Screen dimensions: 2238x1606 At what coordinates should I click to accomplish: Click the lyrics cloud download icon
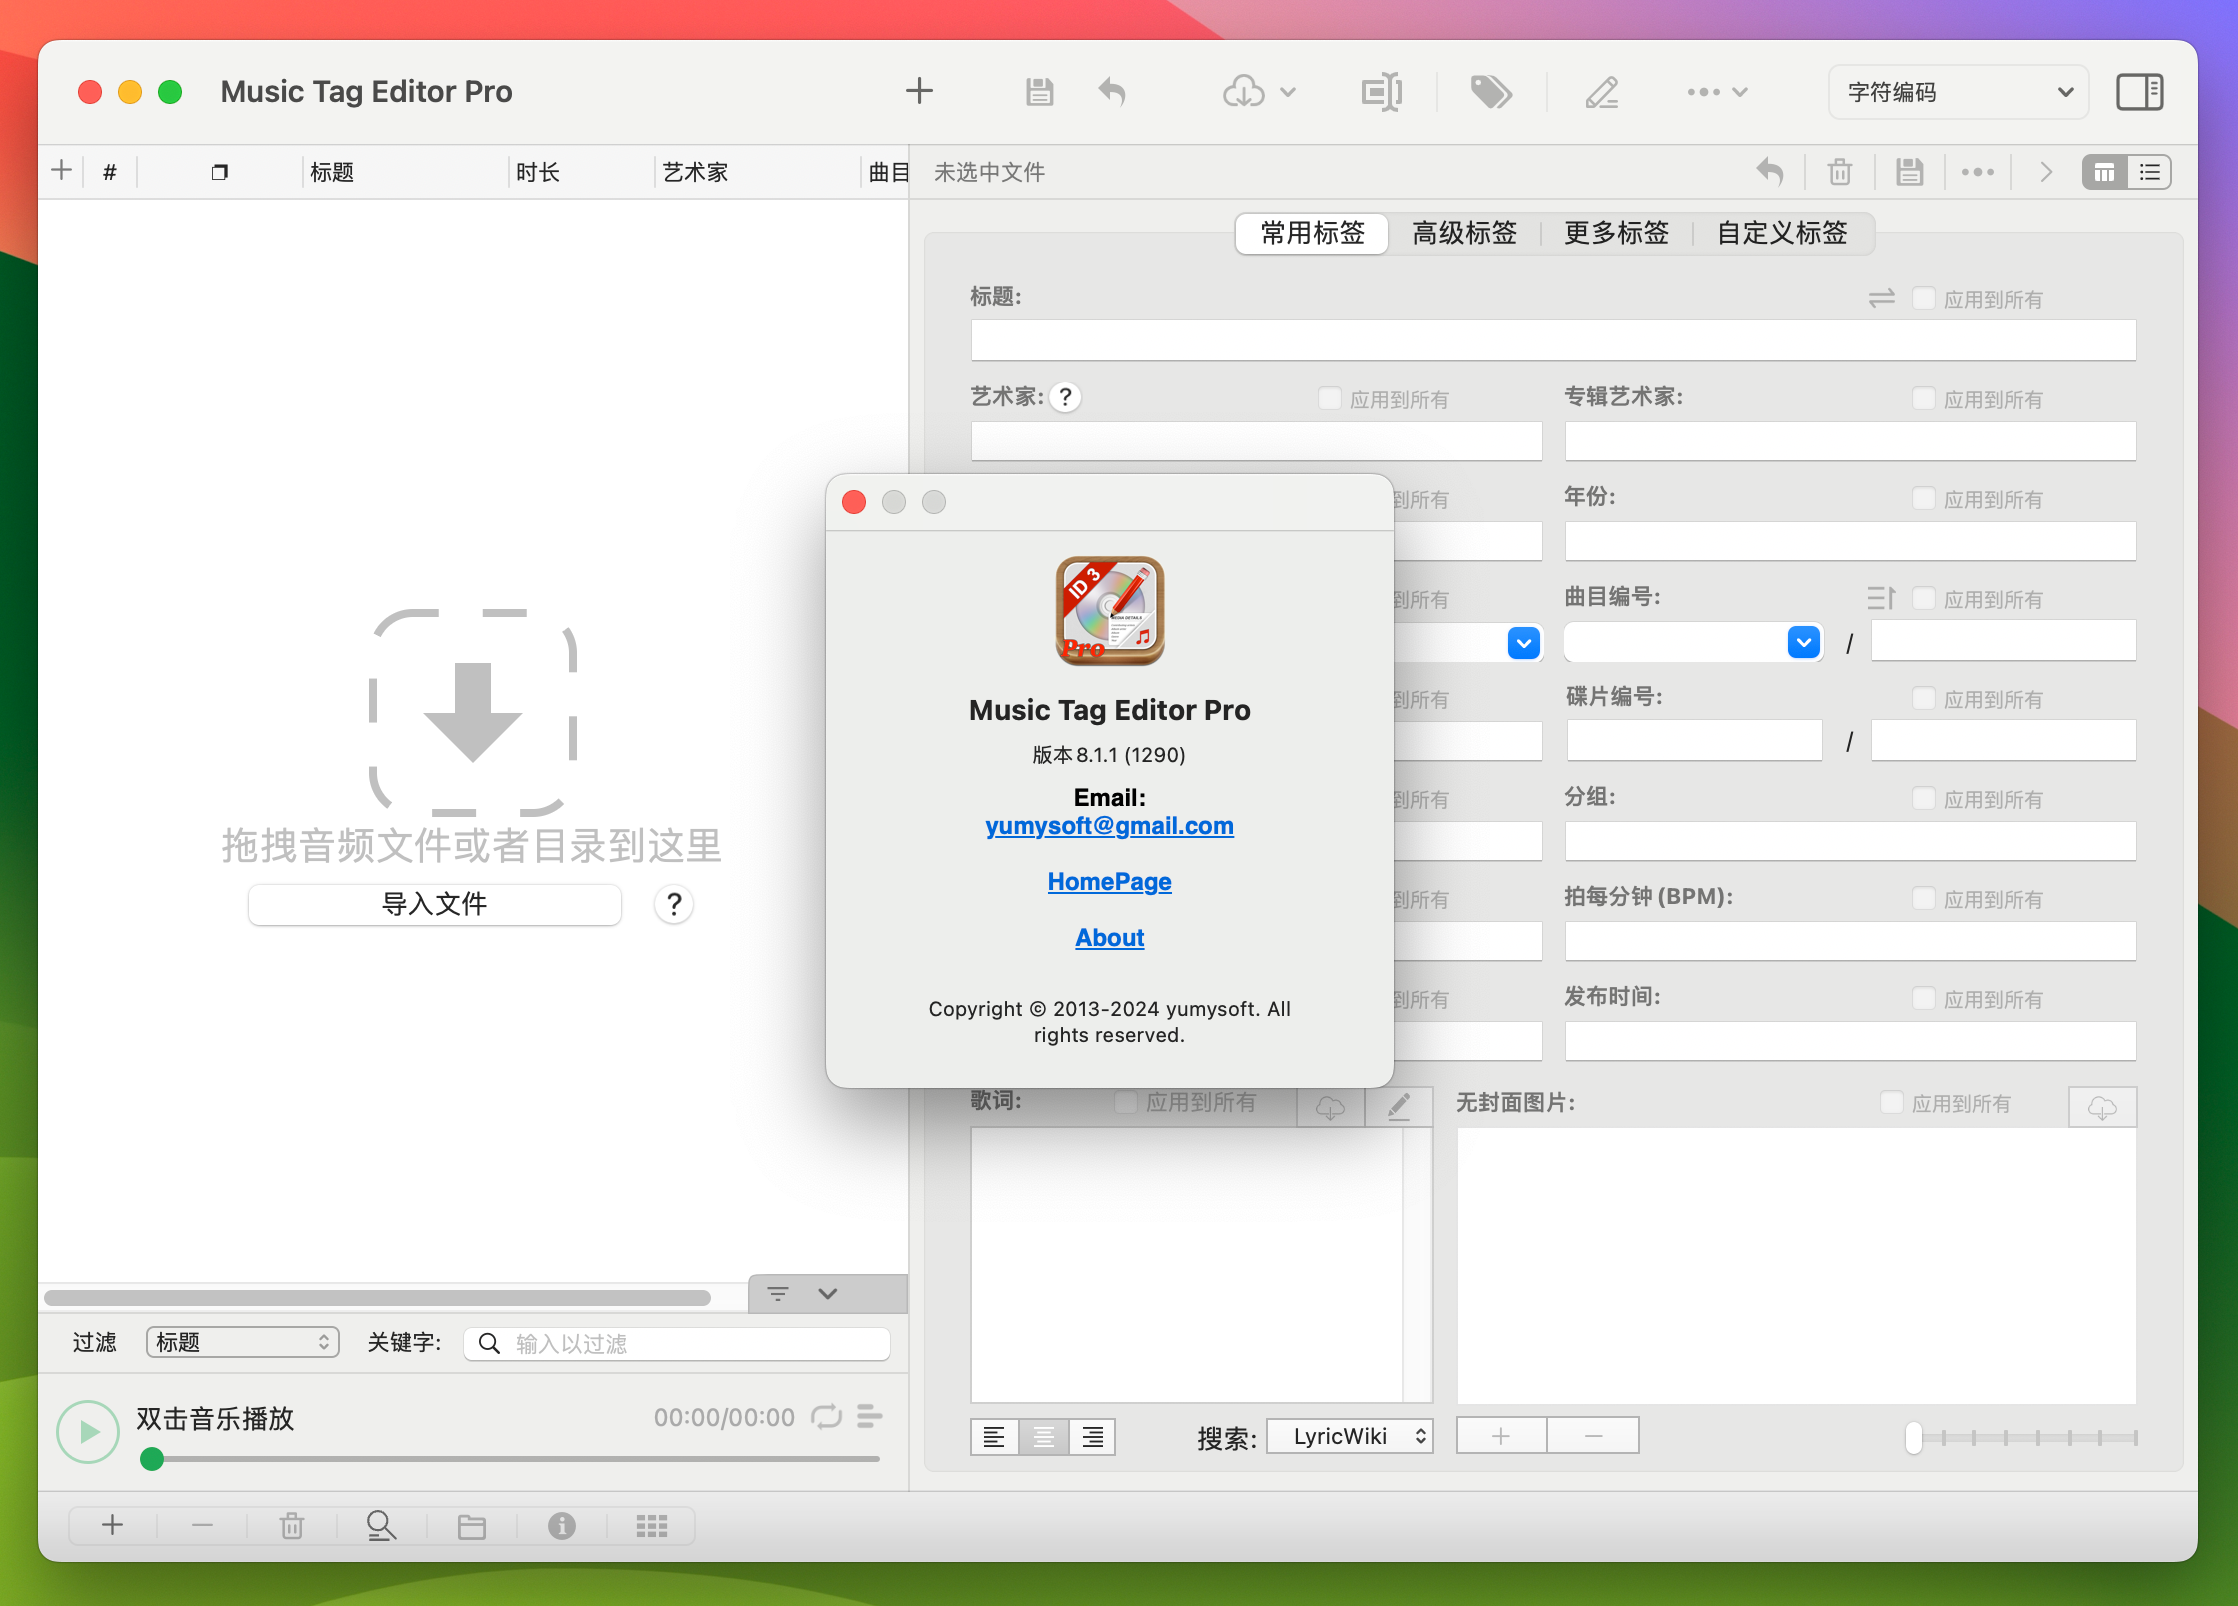[1330, 1107]
